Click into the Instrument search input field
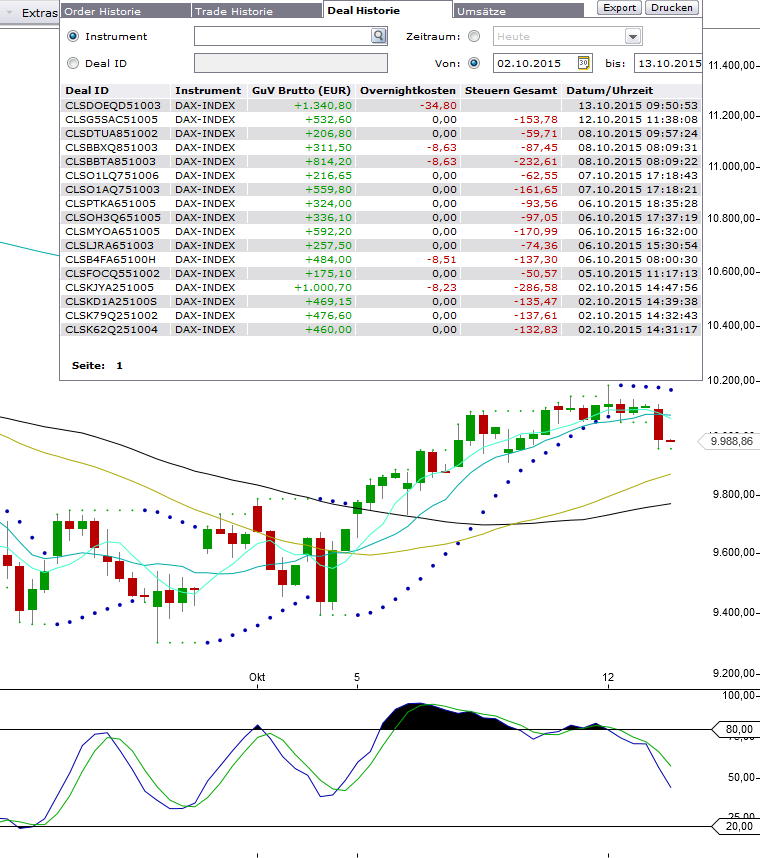 pos(282,36)
